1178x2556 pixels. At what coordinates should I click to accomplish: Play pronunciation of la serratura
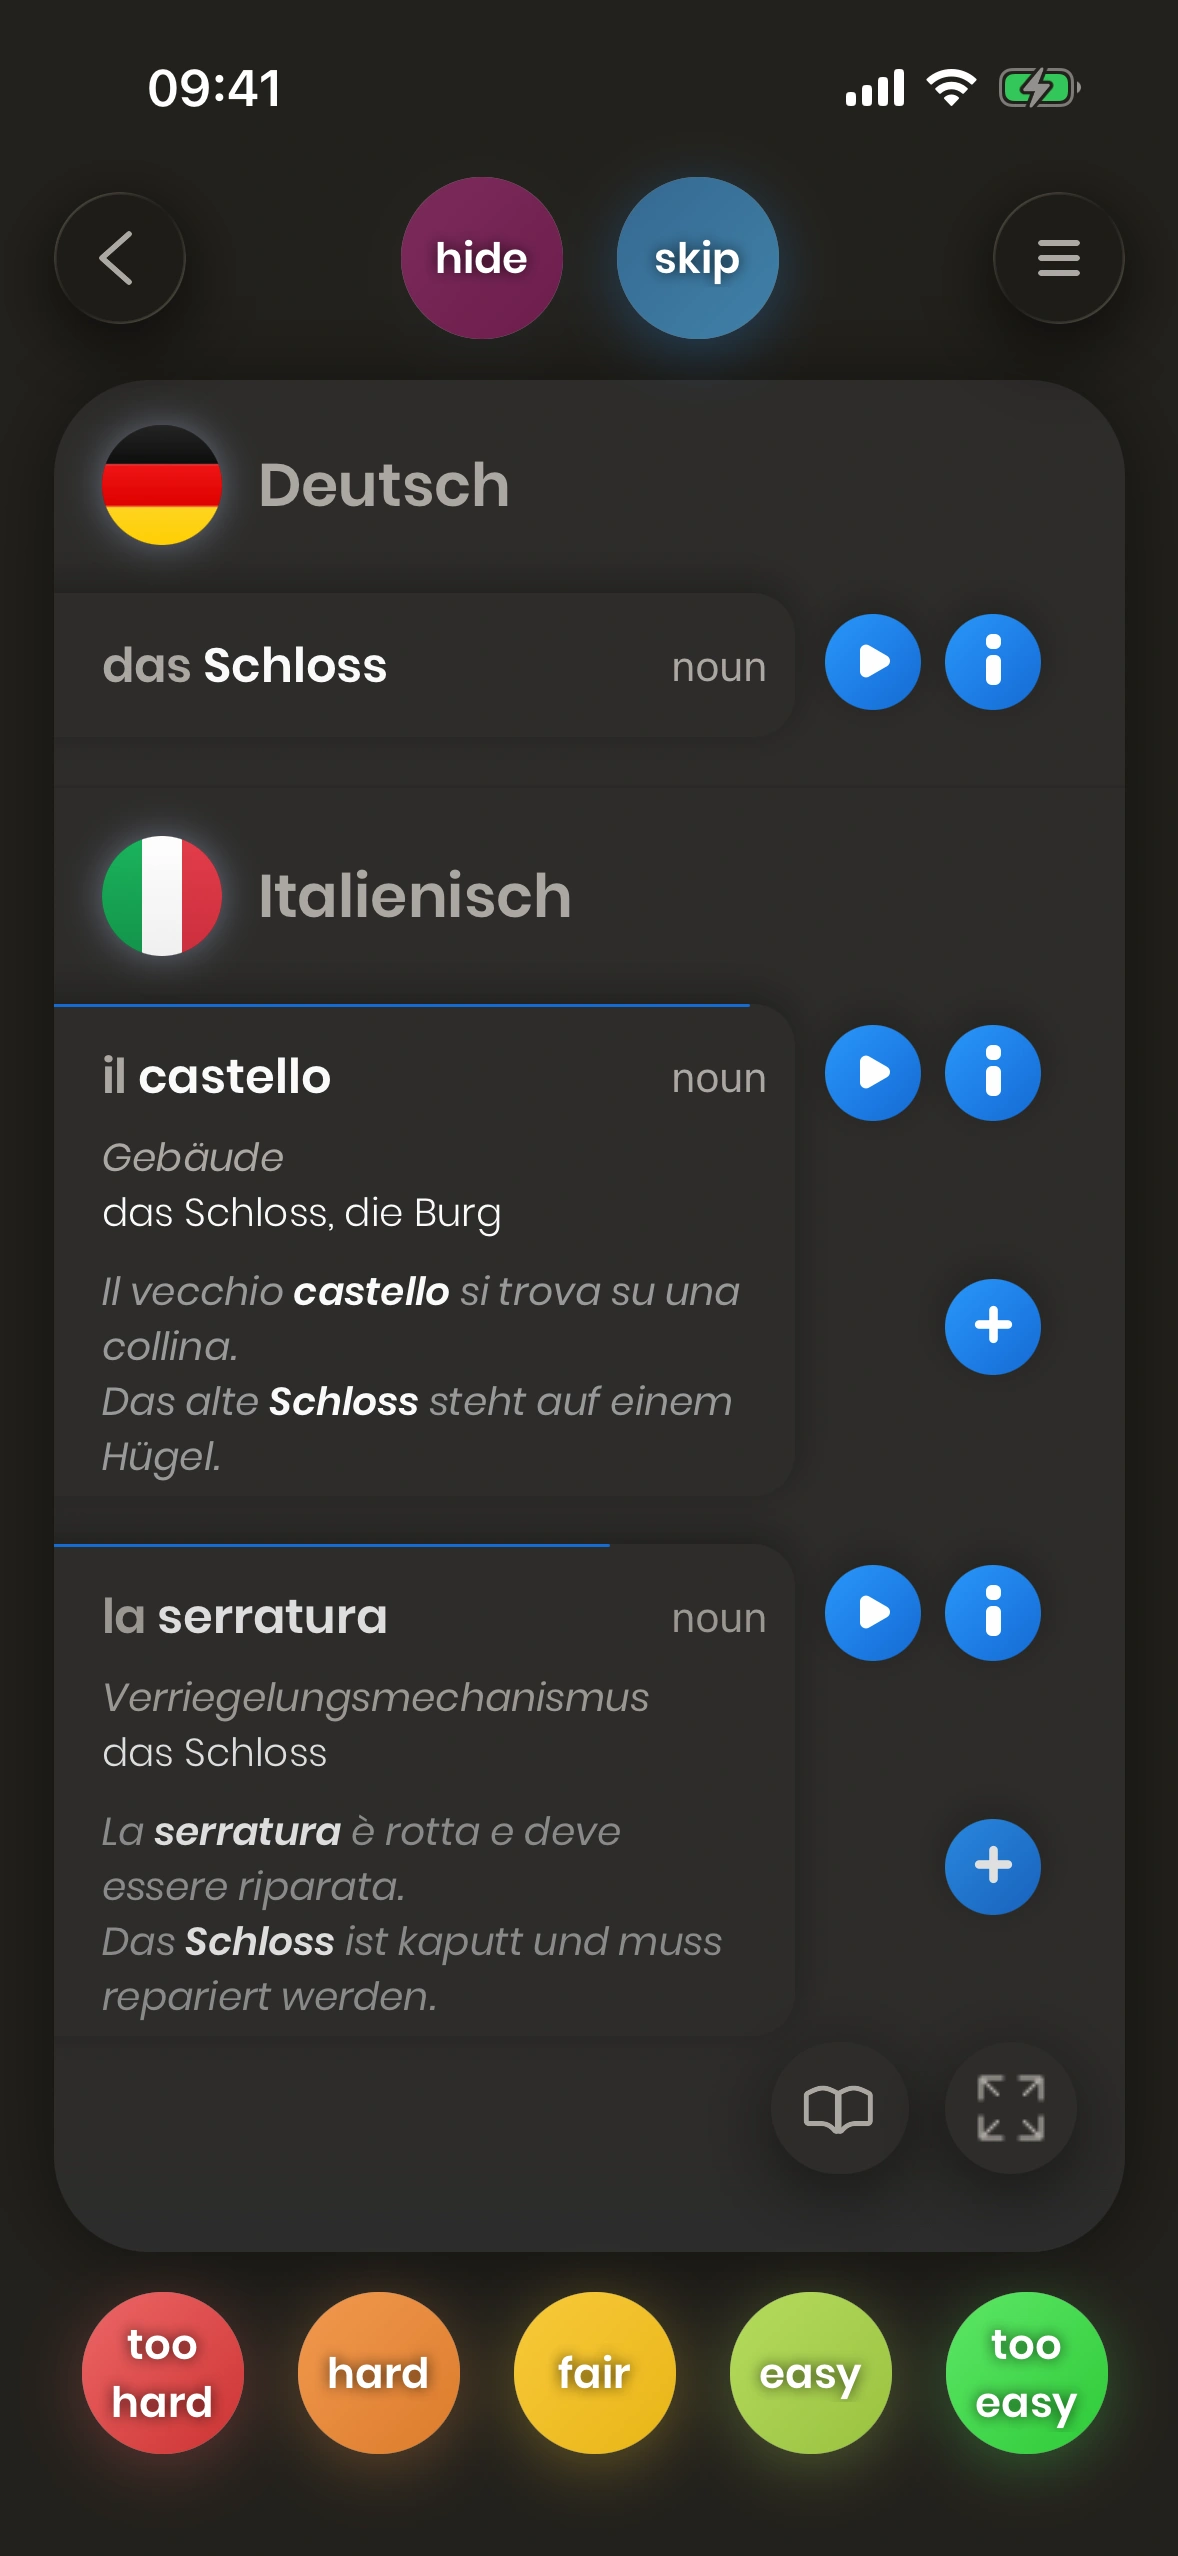[872, 1613]
